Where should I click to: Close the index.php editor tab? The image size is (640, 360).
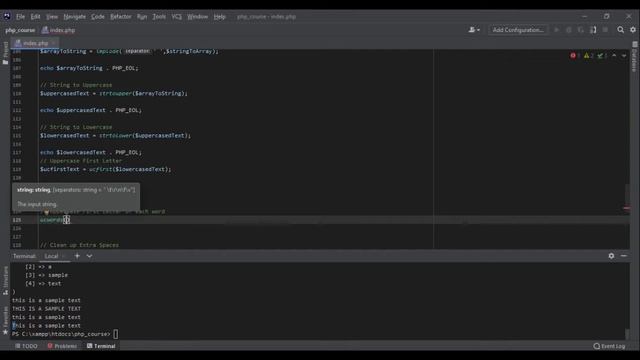pyautogui.click(x=54, y=43)
